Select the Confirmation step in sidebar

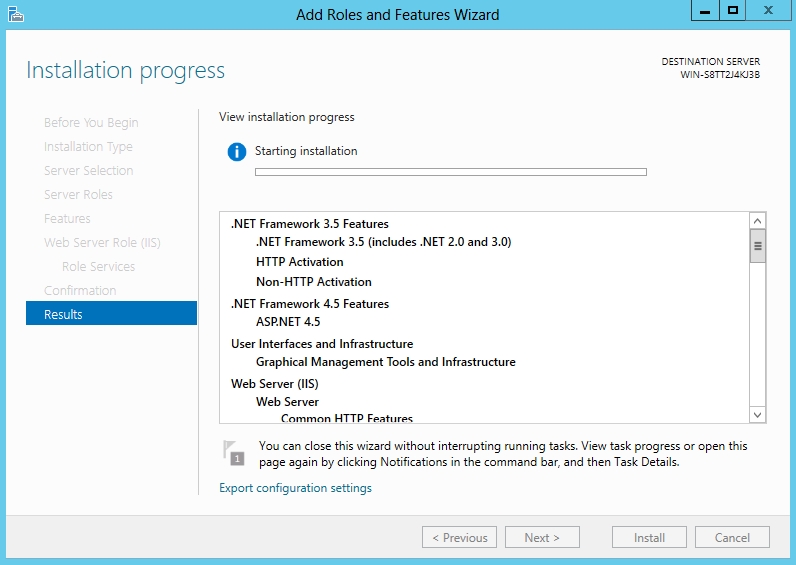[80, 290]
